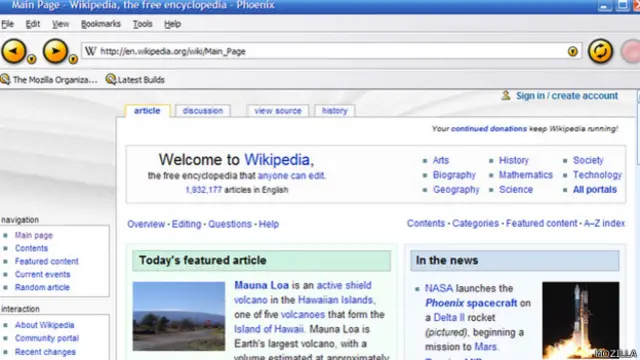Open the Geography portal link
Screen dimensions: 640x360
[456, 189]
